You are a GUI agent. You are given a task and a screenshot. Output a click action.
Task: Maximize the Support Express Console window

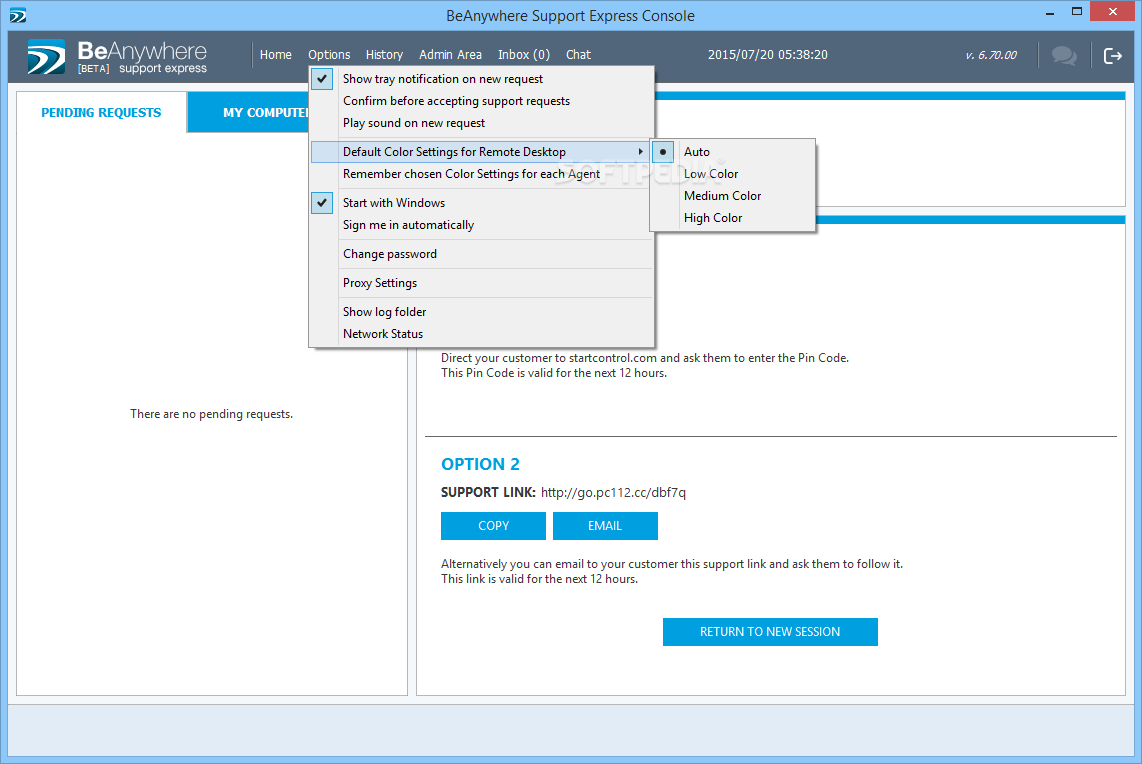point(1076,12)
